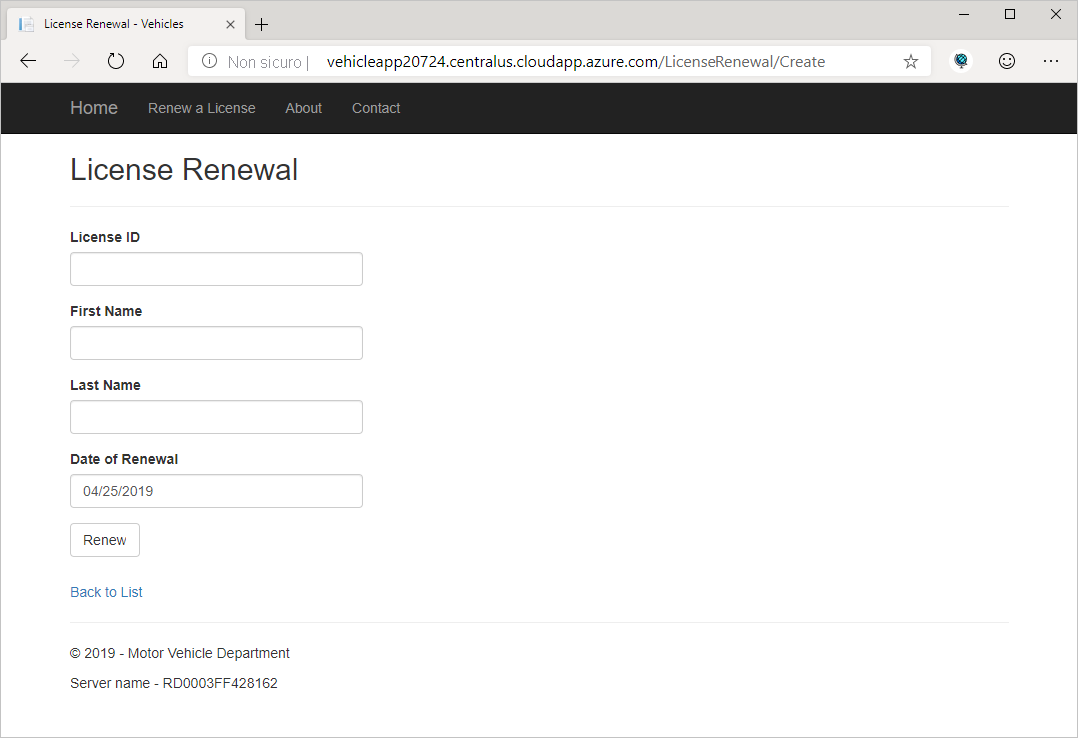Submit the form with the Renew button
Screen dimensions: 1078x738
pyautogui.click(x=104, y=539)
